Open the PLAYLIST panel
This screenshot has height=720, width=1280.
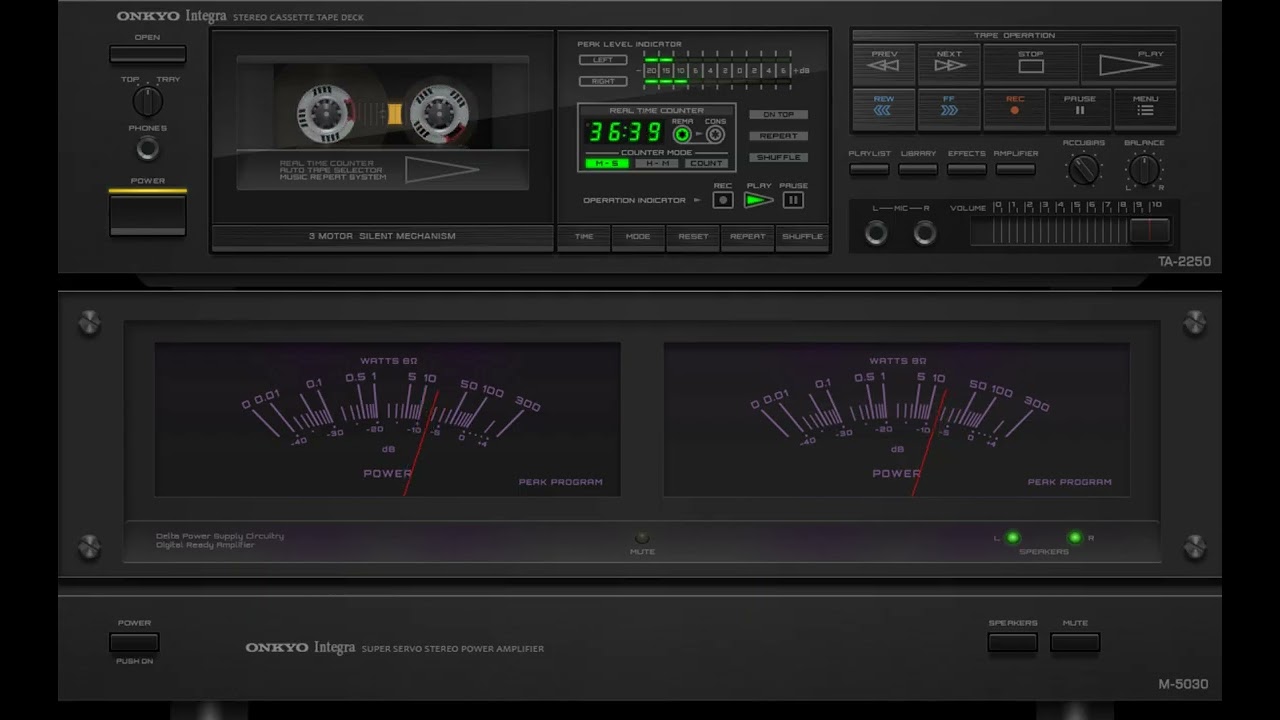click(869, 169)
